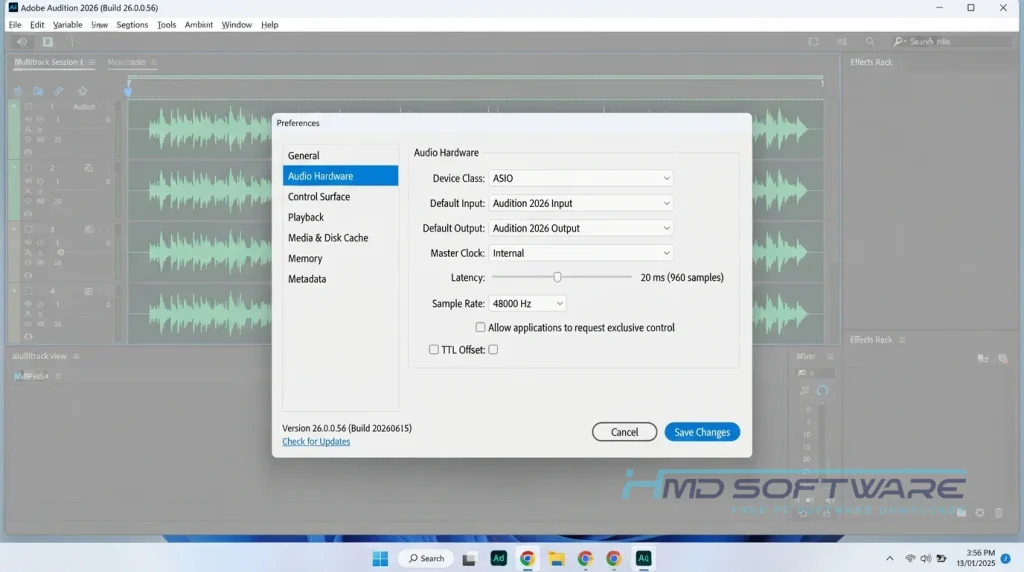Collapse track 1 using its expander arrow
This screenshot has width=1024, height=572.
pyautogui.click(x=14, y=106)
